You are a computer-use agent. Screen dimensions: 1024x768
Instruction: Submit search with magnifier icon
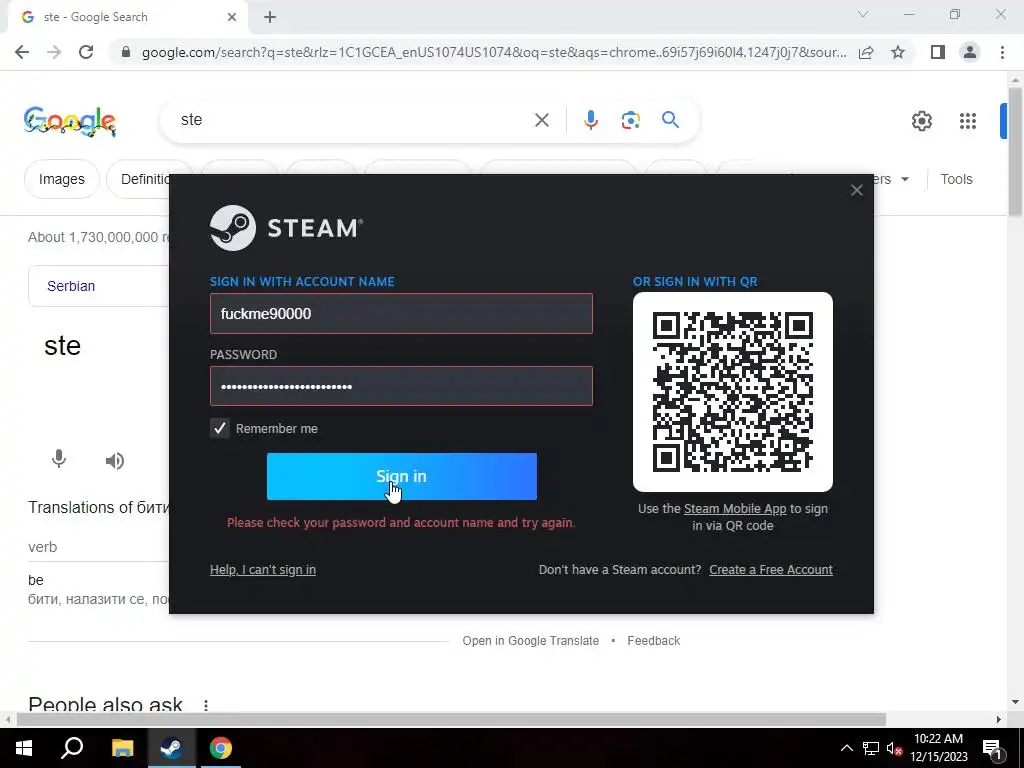[670, 120]
